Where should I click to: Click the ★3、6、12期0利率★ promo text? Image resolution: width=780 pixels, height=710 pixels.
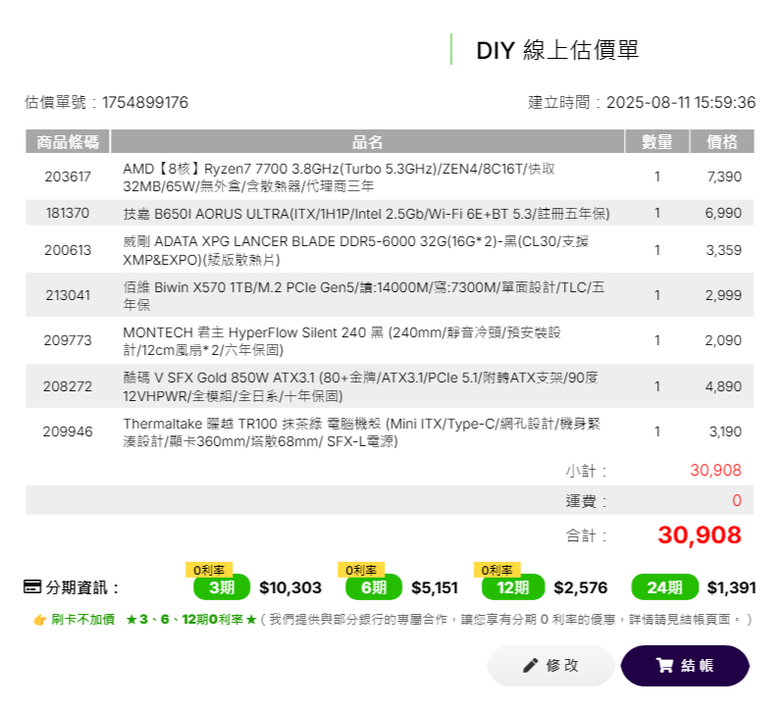(191, 619)
